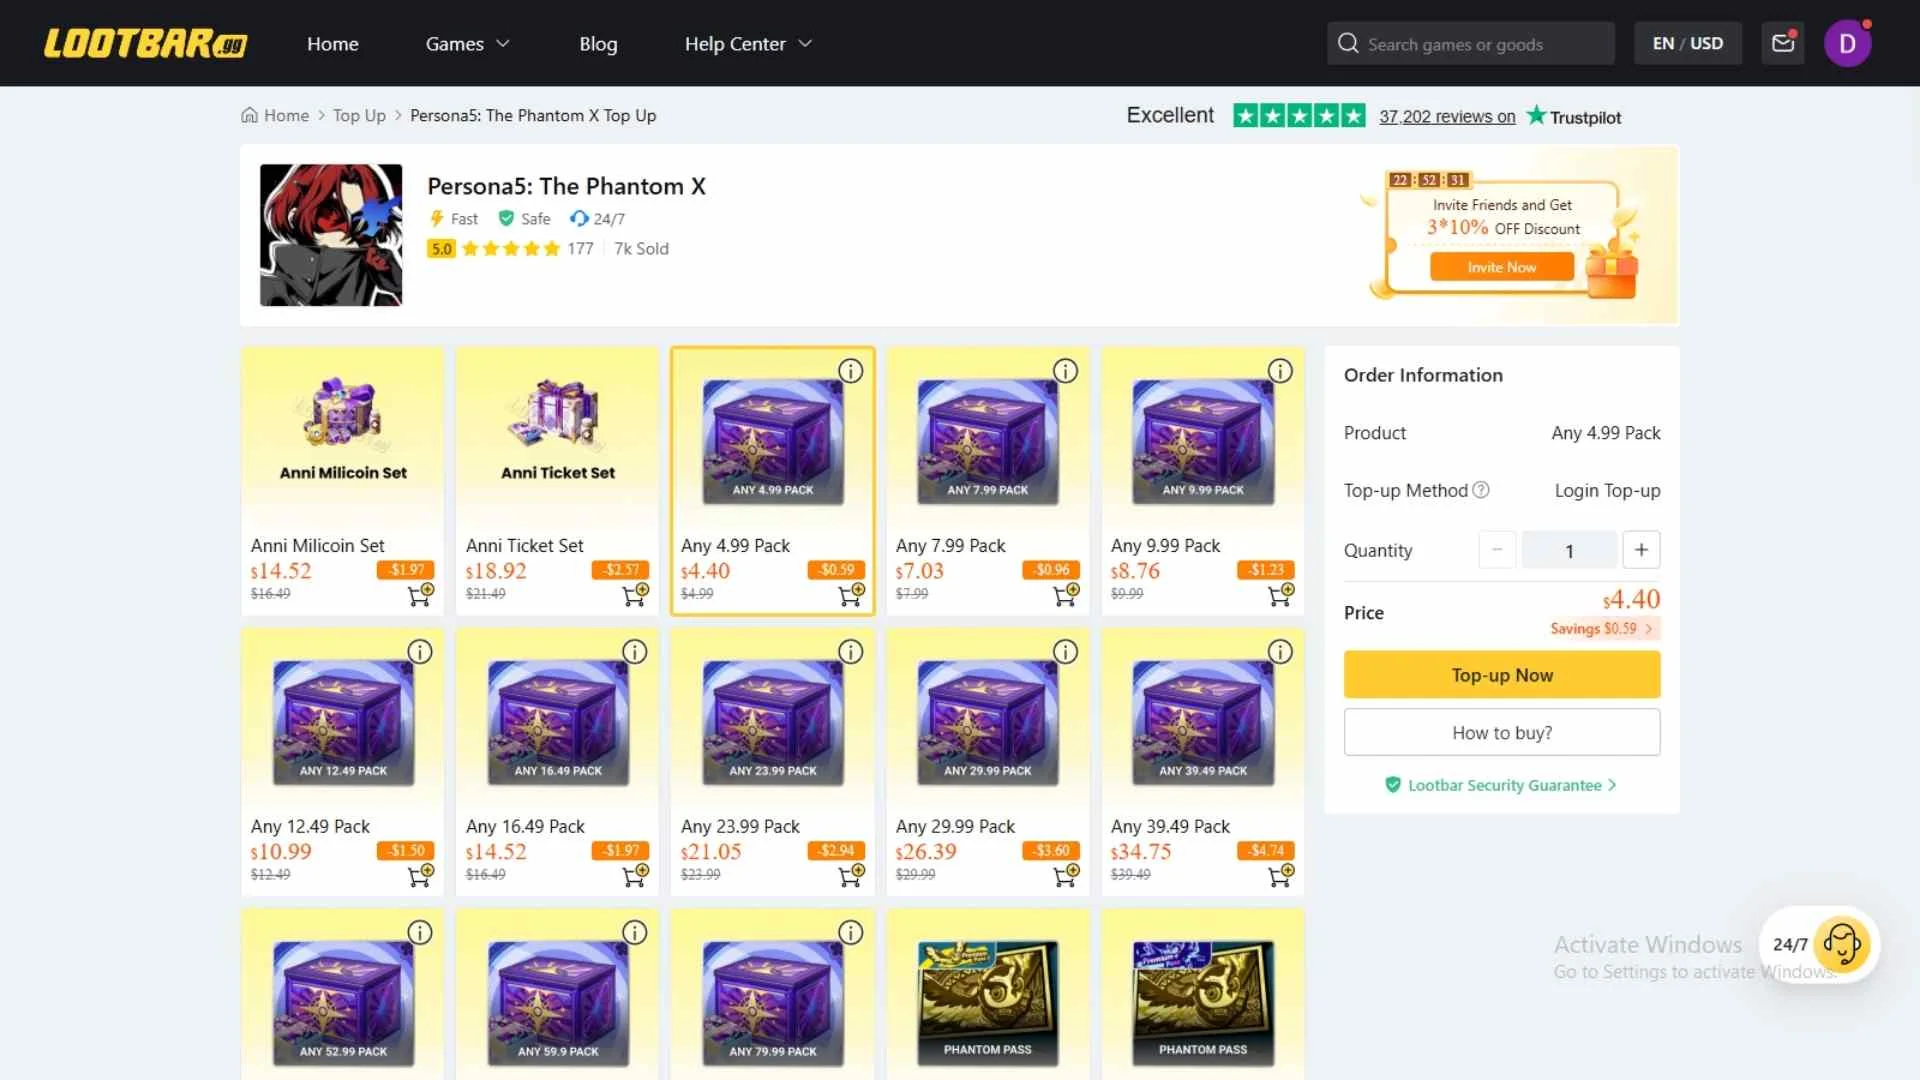Add Any 7.99 Pack to cart
This screenshot has width=1920, height=1080.
pyautogui.click(x=1065, y=596)
